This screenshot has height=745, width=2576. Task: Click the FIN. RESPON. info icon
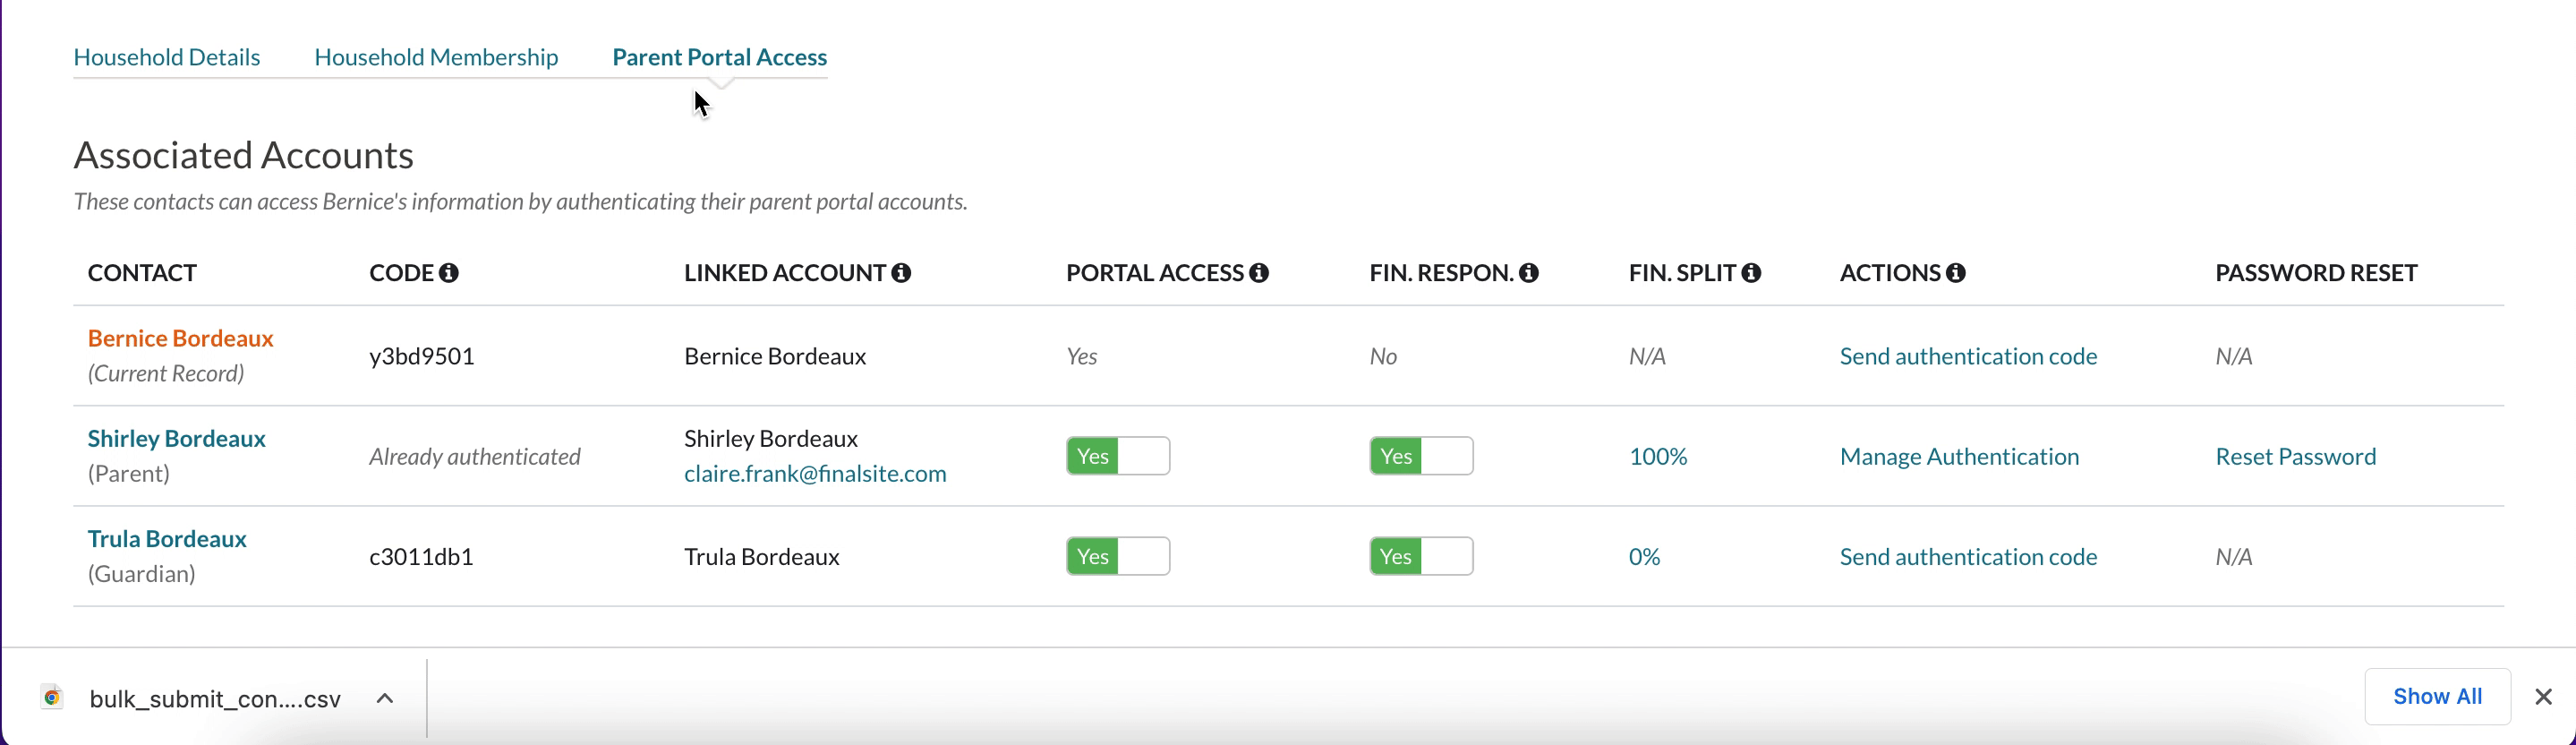coord(1528,273)
